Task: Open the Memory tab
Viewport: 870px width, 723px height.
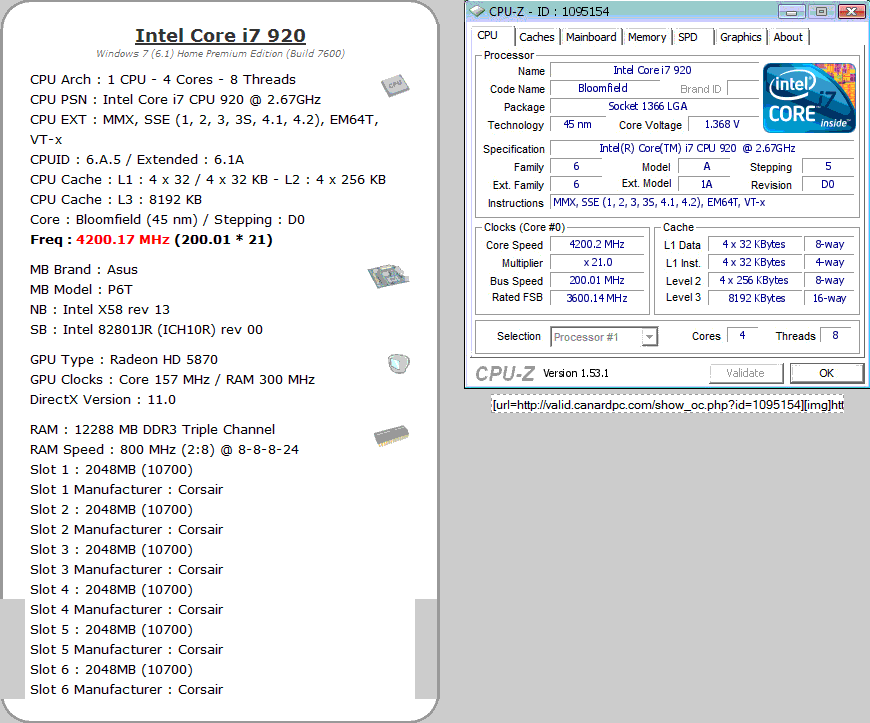Action: tap(647, 37)
